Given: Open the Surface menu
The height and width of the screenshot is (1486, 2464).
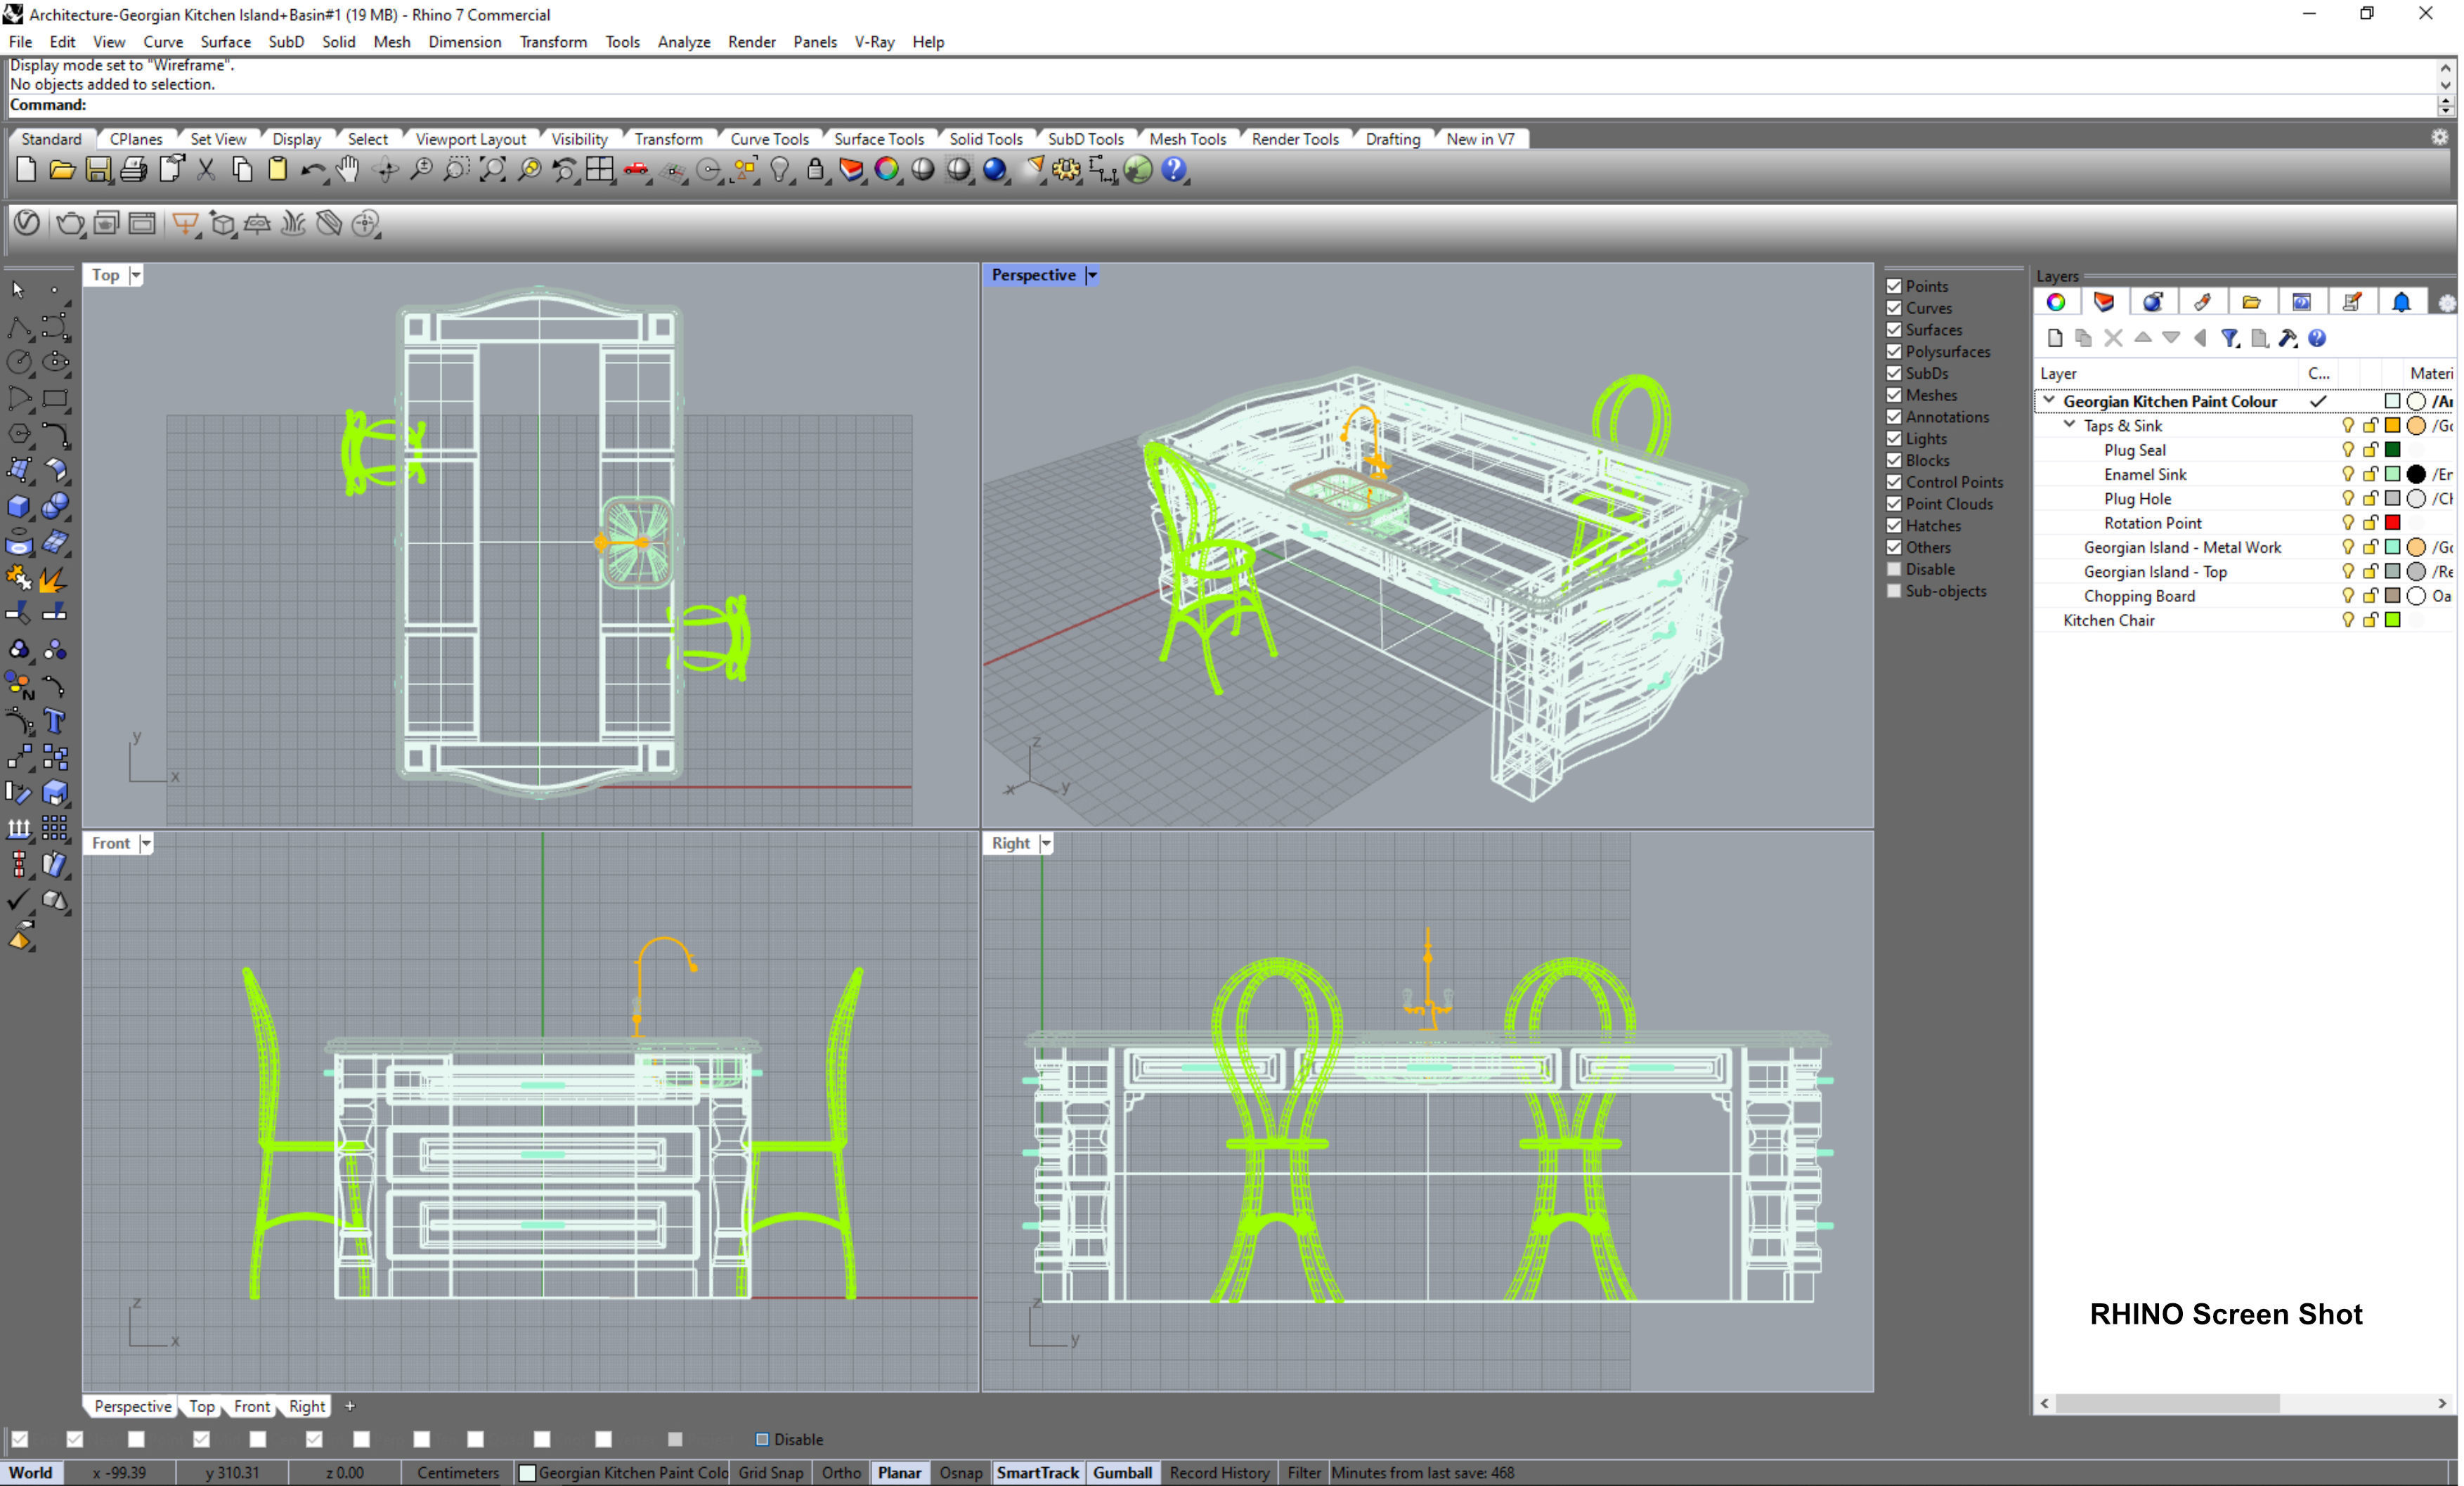Looking at the screenshot, I should (x=225, y=42).
